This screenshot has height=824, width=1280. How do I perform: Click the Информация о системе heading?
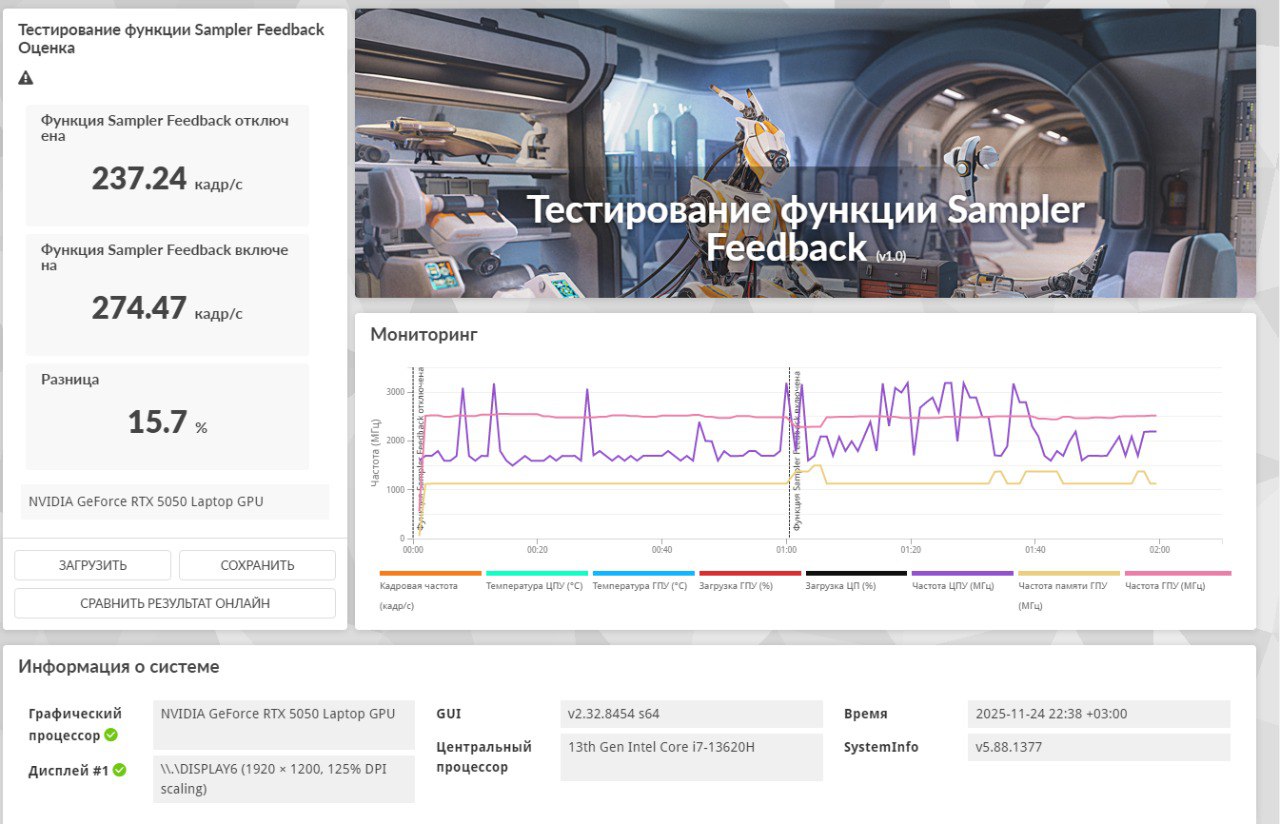pyautogui.click(x=119, y=667)
